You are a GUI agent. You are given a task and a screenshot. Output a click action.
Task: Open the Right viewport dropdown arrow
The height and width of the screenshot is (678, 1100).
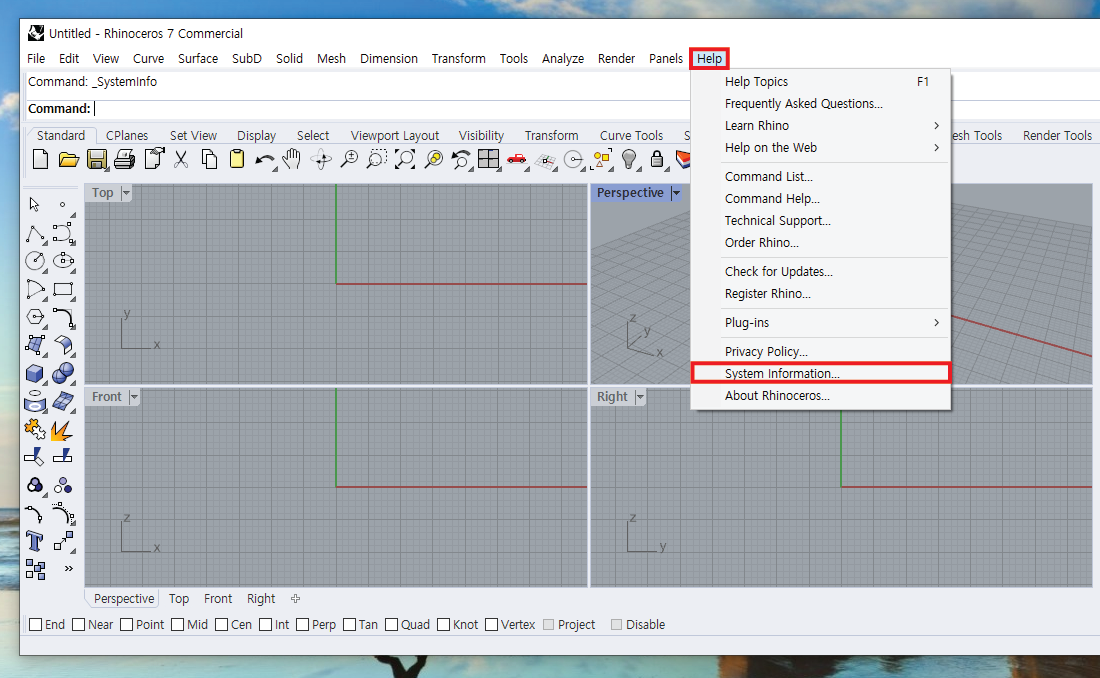tap(640, 397)
